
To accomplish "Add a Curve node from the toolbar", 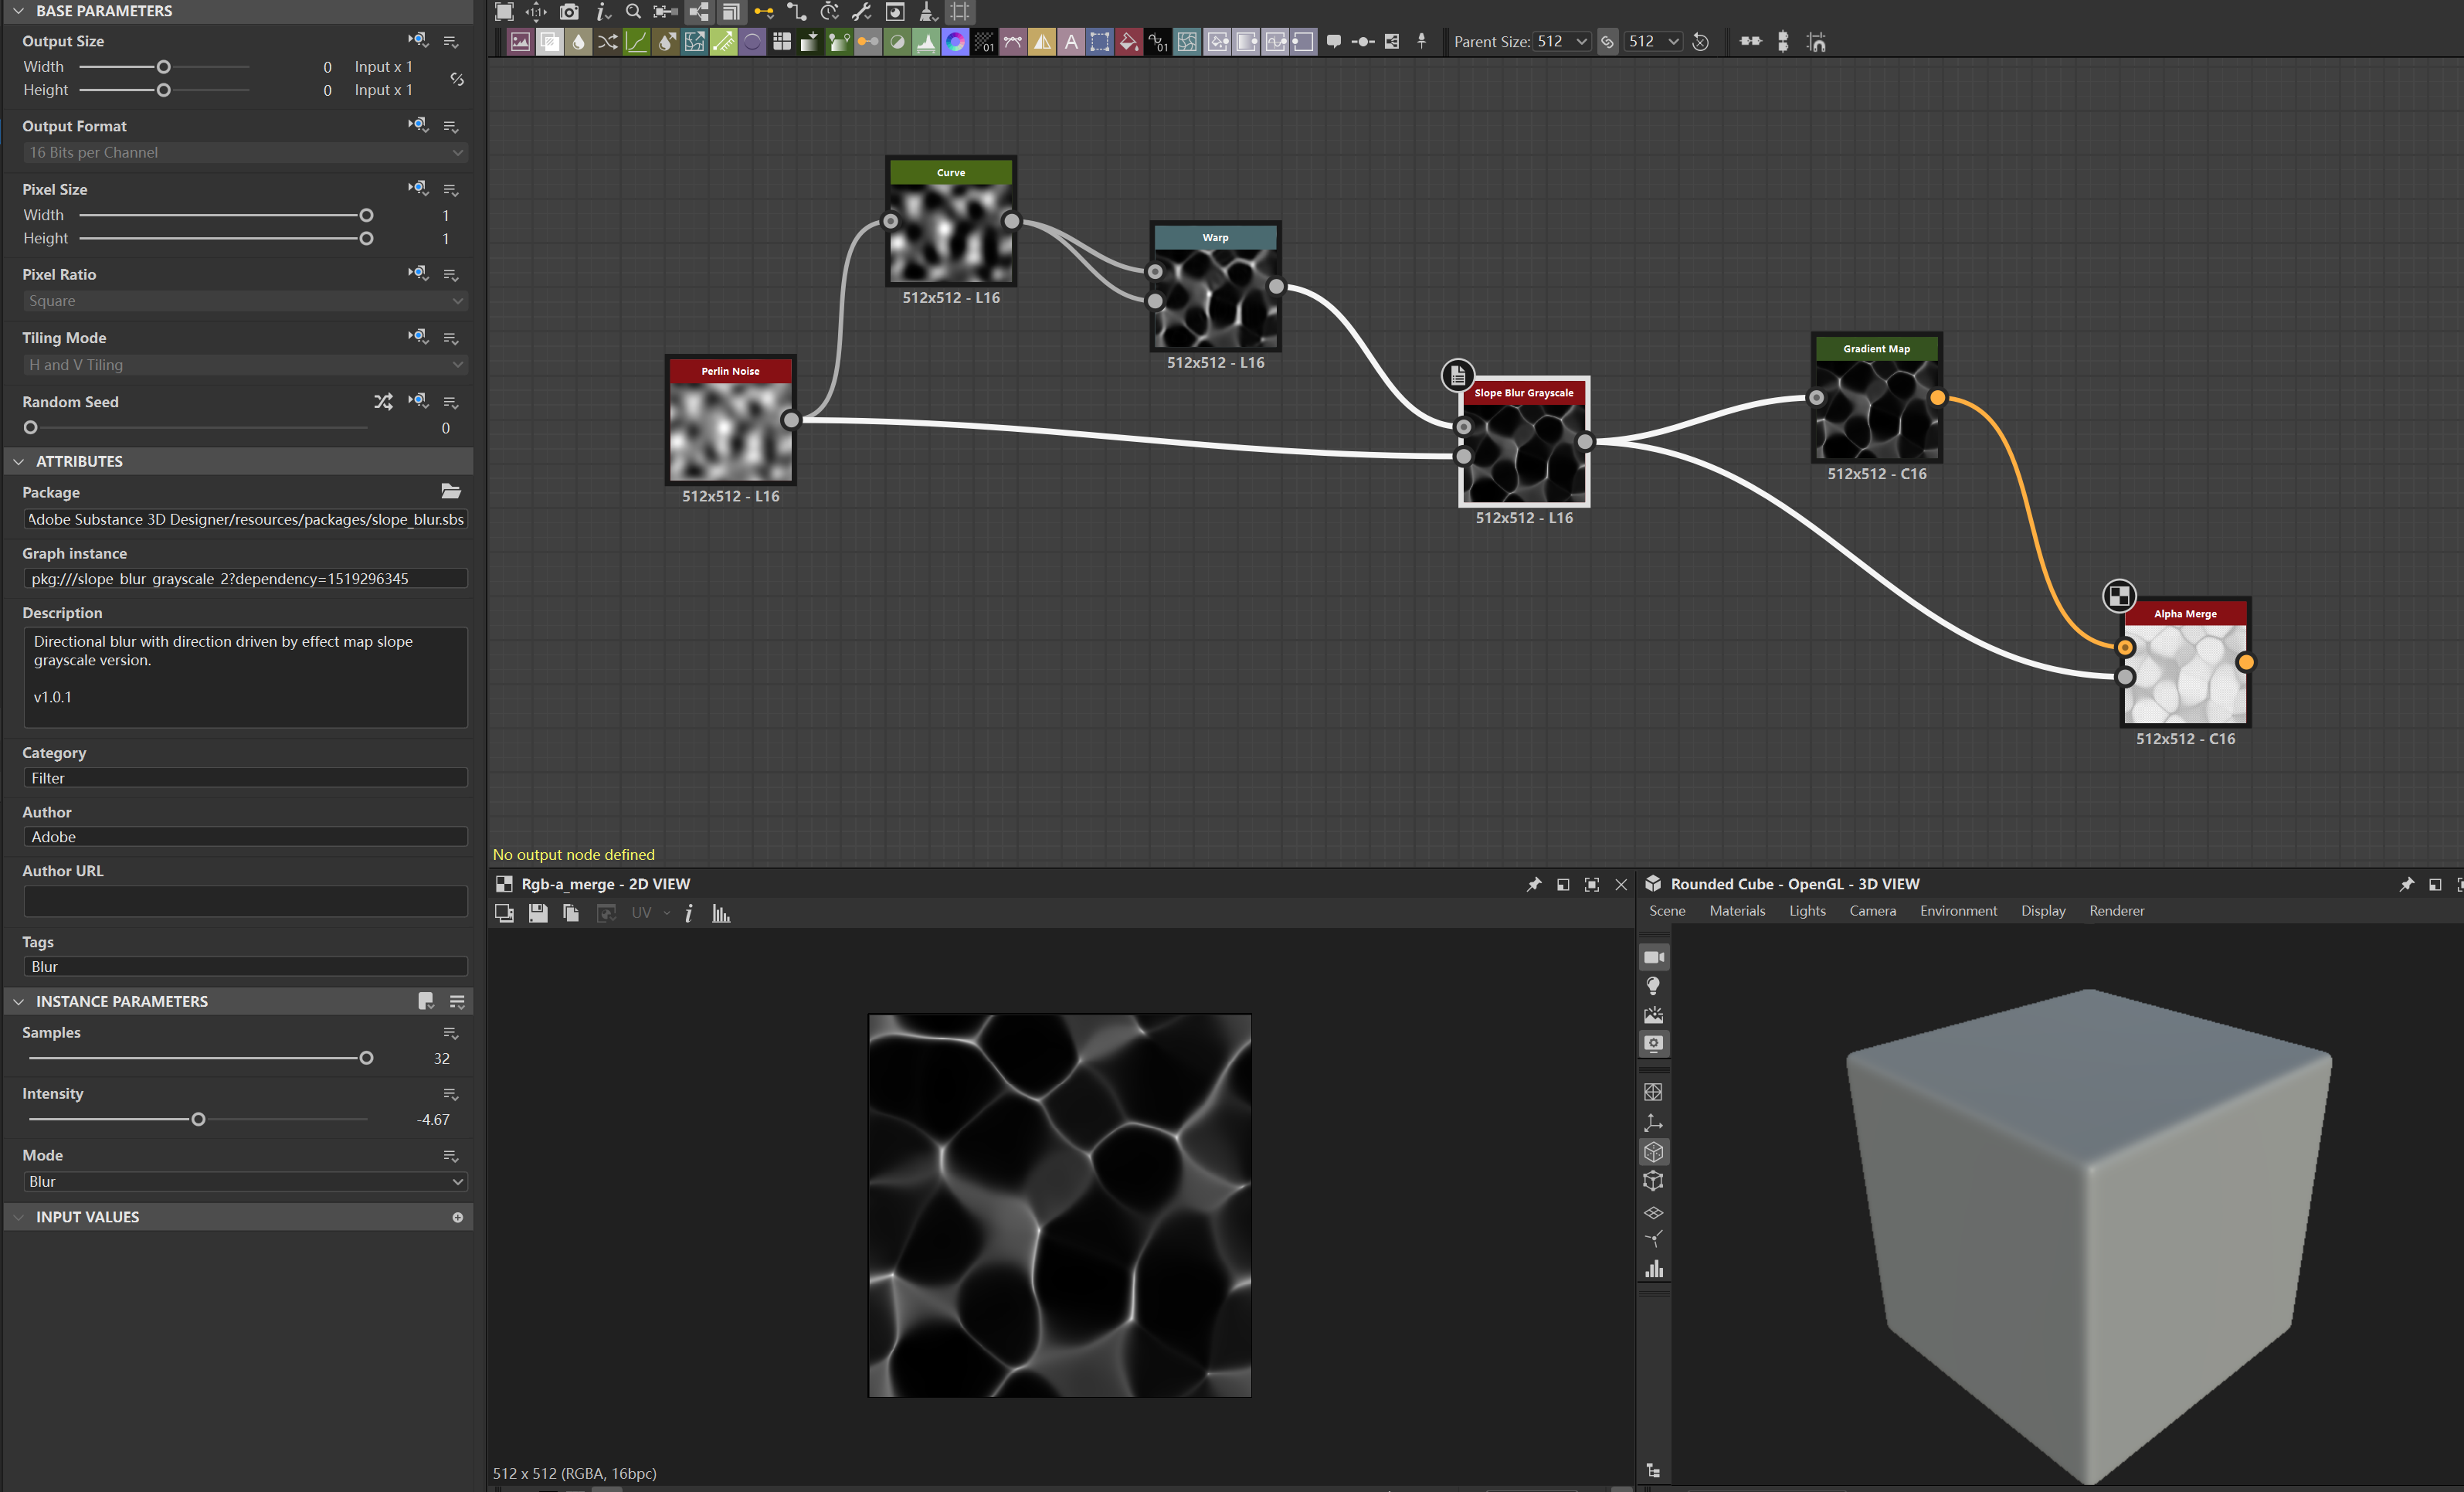I will pos(636,42).
